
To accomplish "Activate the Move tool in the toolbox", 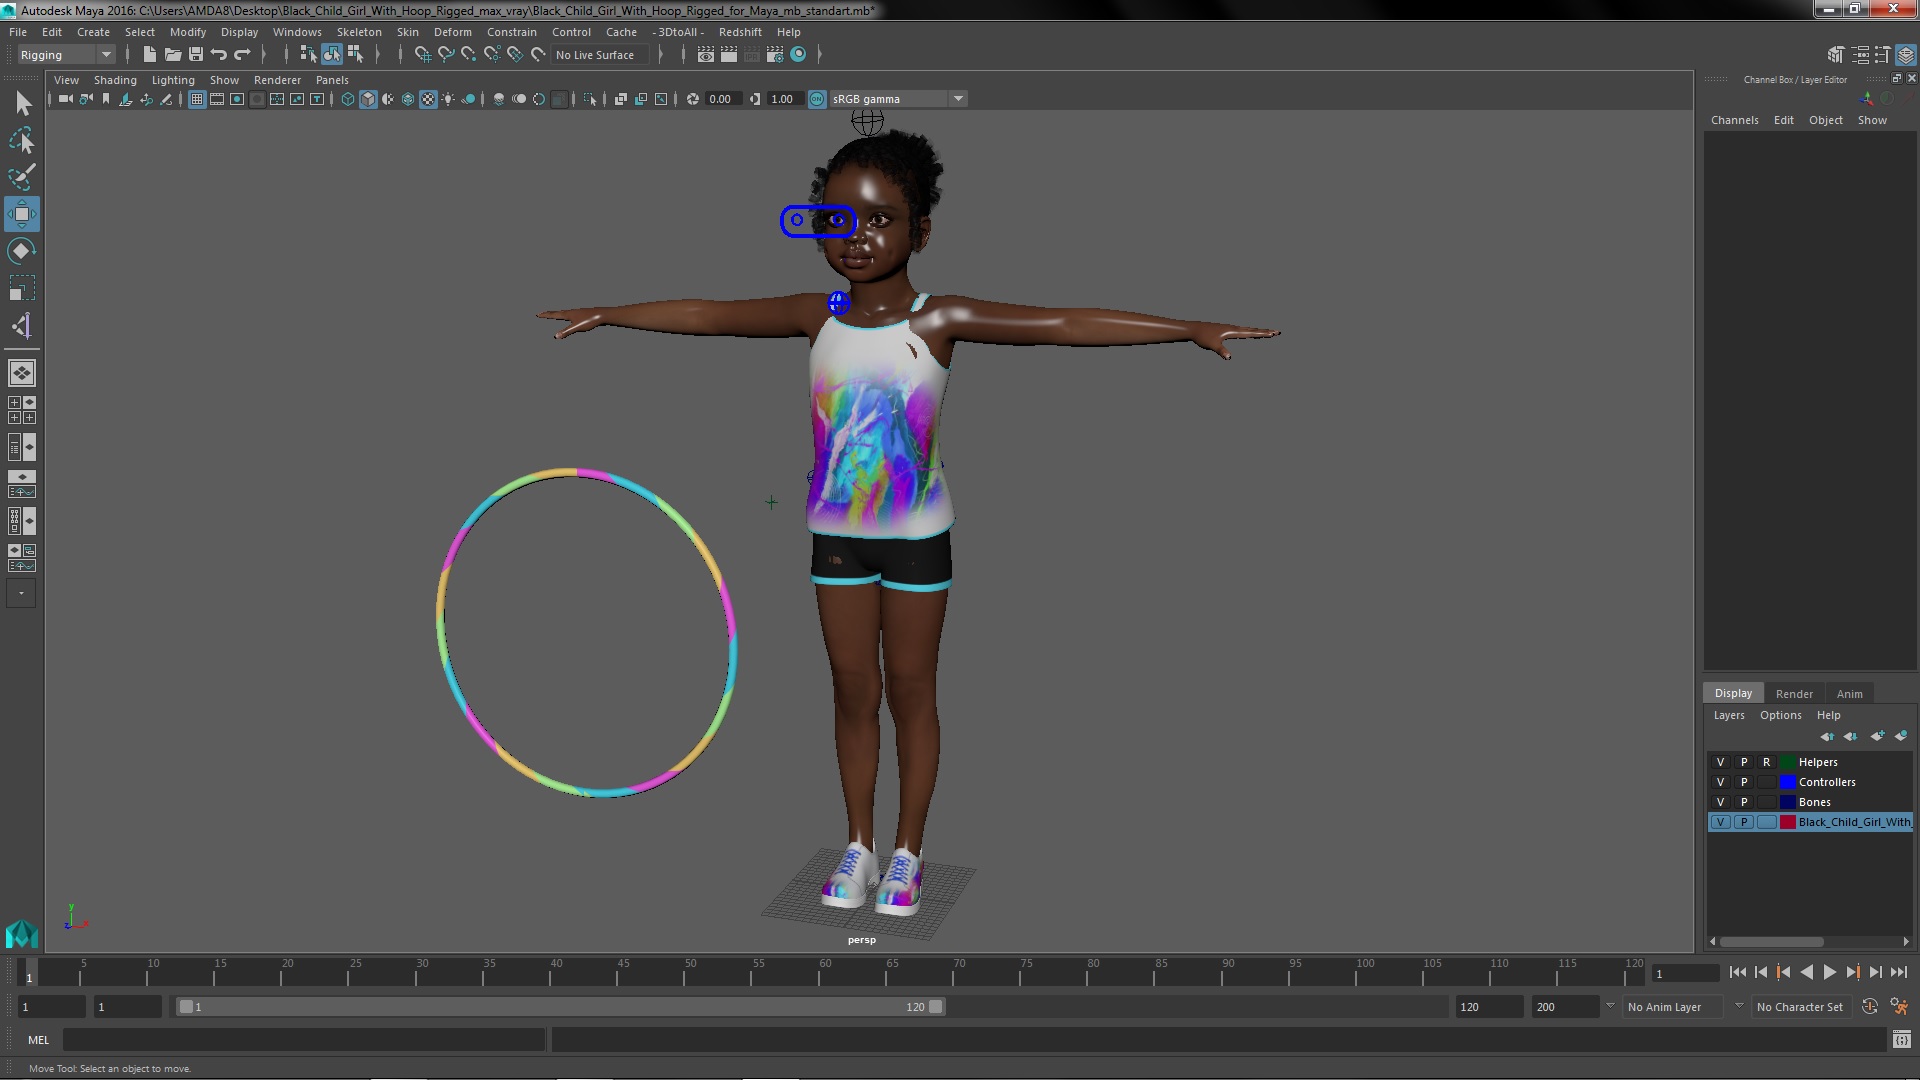I will (22, 214).
